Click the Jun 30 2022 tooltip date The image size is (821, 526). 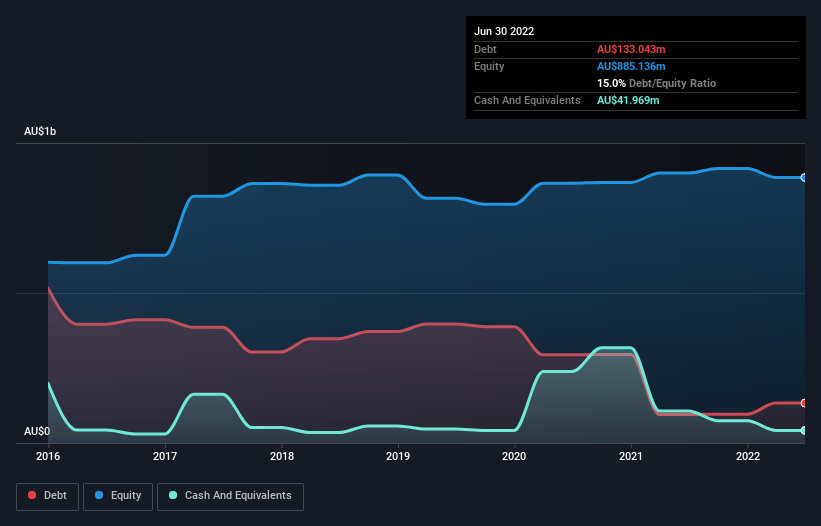[x=504, y=31]
